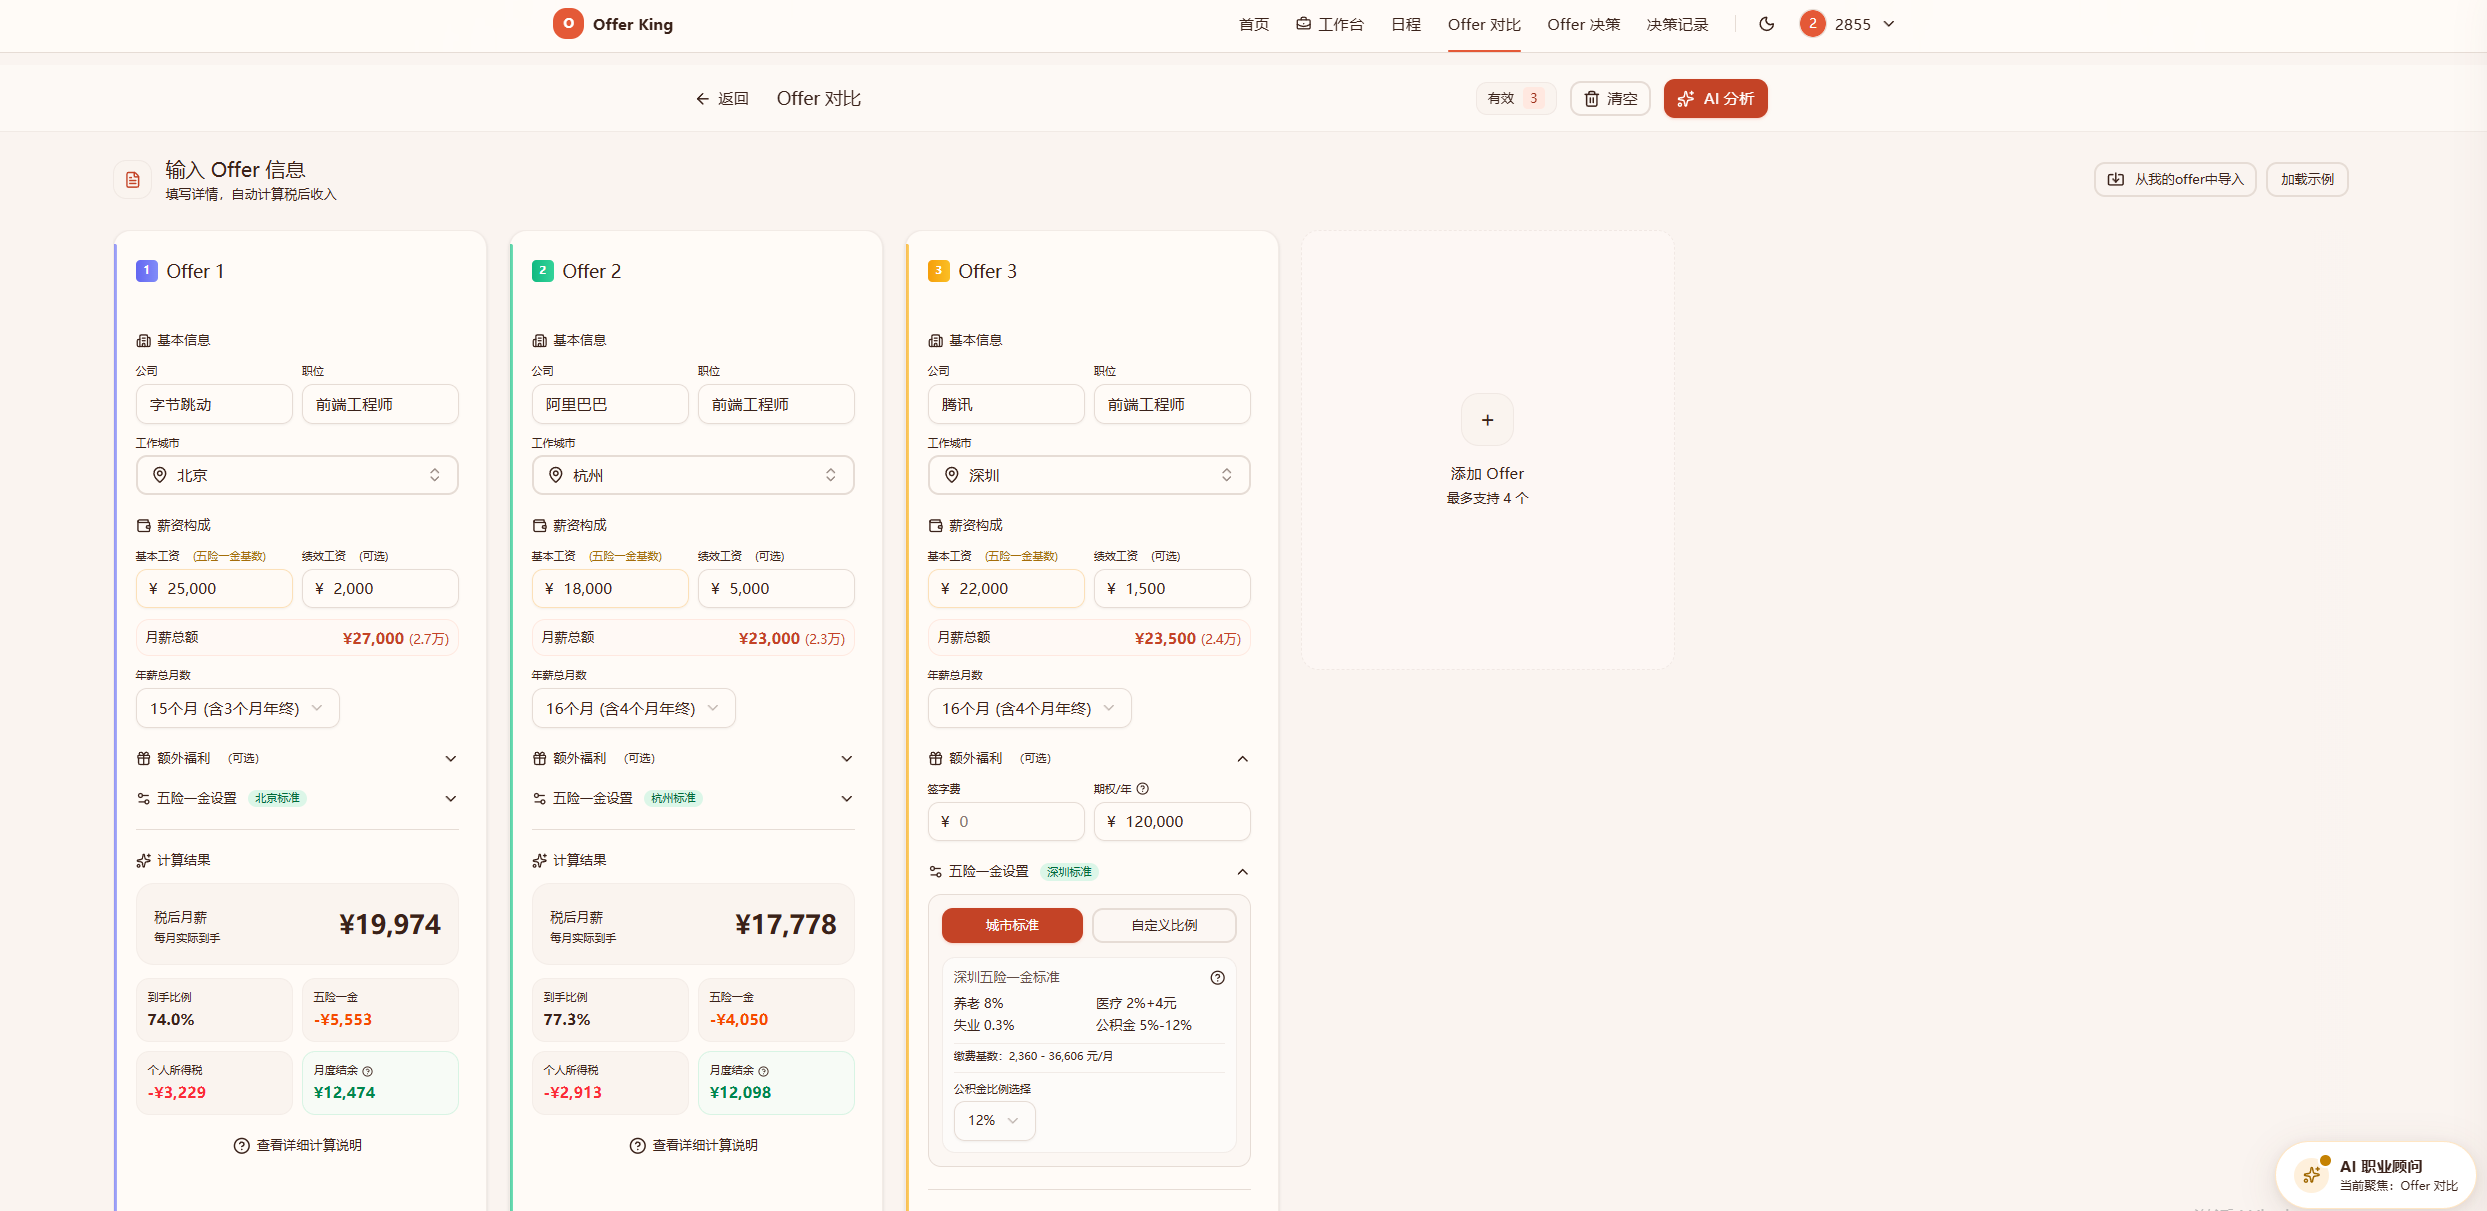Click sparkle icon of Offer 1 计算结果

[144, 861]
